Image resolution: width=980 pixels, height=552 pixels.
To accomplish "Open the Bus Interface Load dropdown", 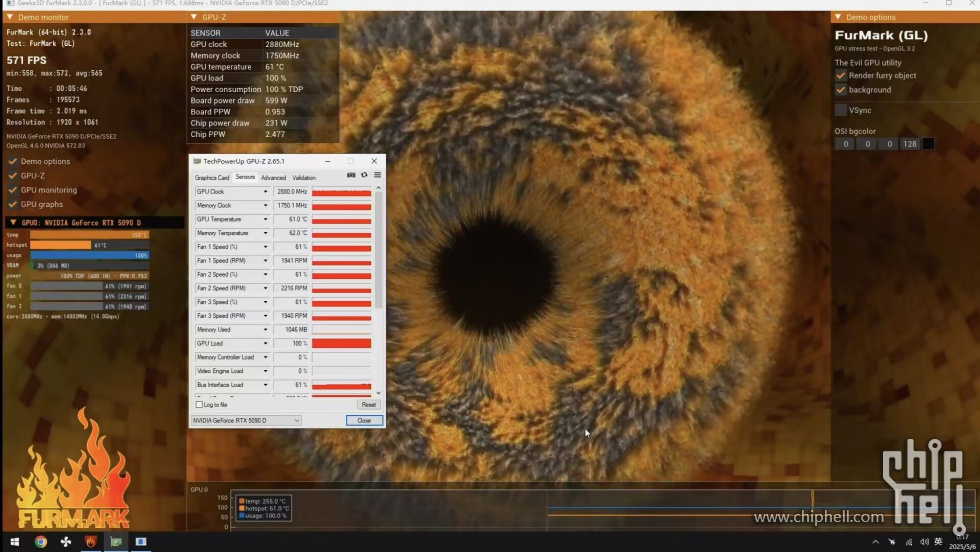I will [265, 385].
